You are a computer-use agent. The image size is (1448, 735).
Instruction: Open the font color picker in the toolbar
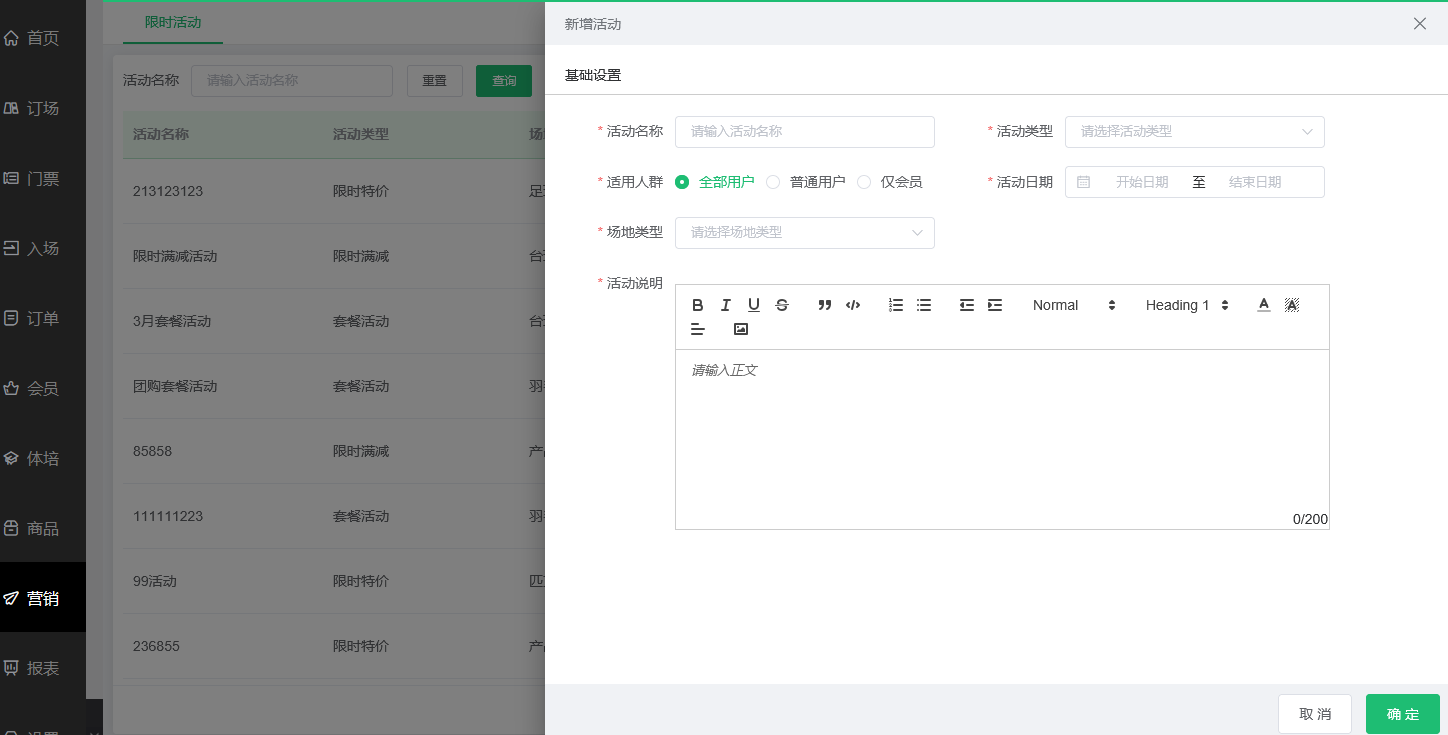1263,305
